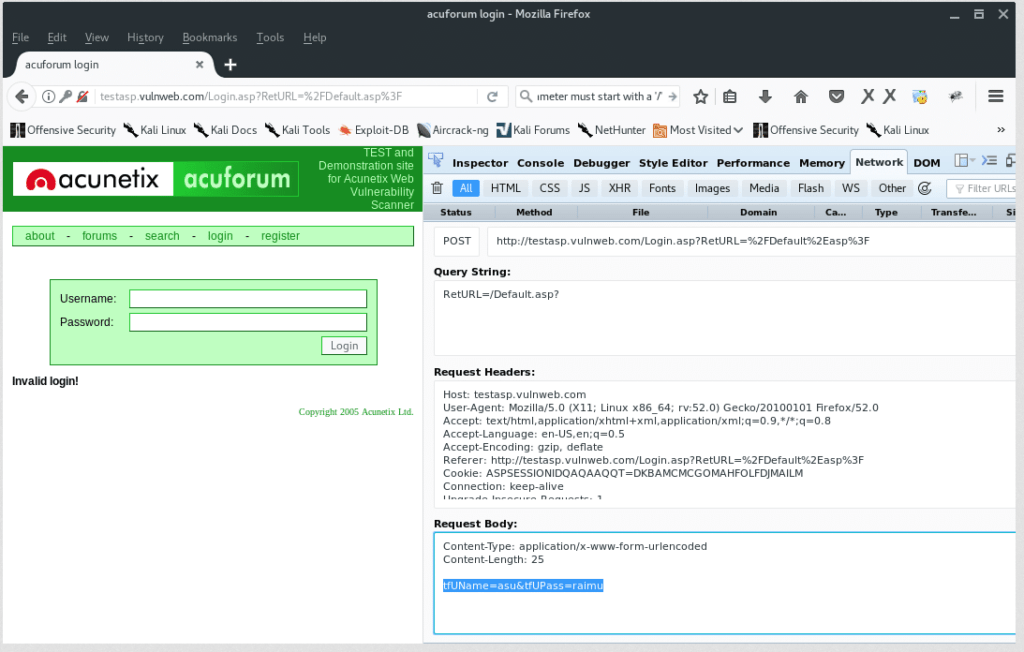This screenshot has height=652, width=1024.
Task: Go to the Firefox home page
Action: pyautogui.click(x=801, y=97)
